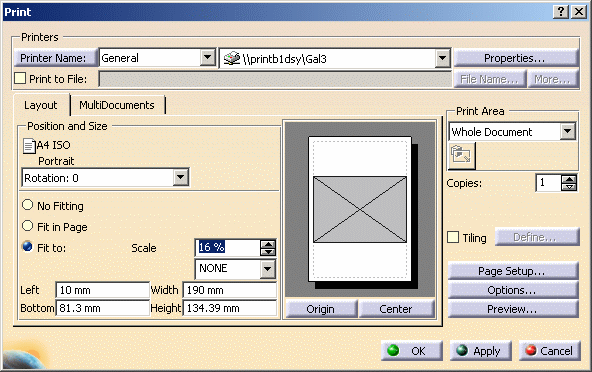
Task: Open the General printer group dropdown
Action: pyautogui.click(x=207, y=58)
